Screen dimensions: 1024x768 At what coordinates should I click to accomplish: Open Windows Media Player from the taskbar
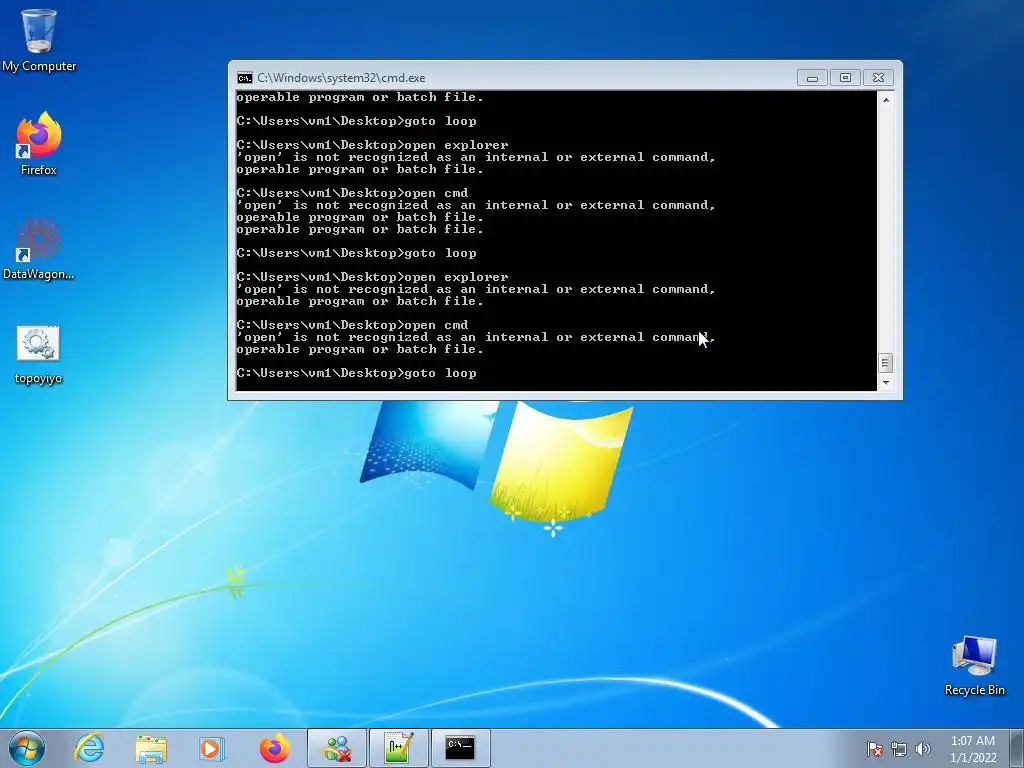(212, 748)
